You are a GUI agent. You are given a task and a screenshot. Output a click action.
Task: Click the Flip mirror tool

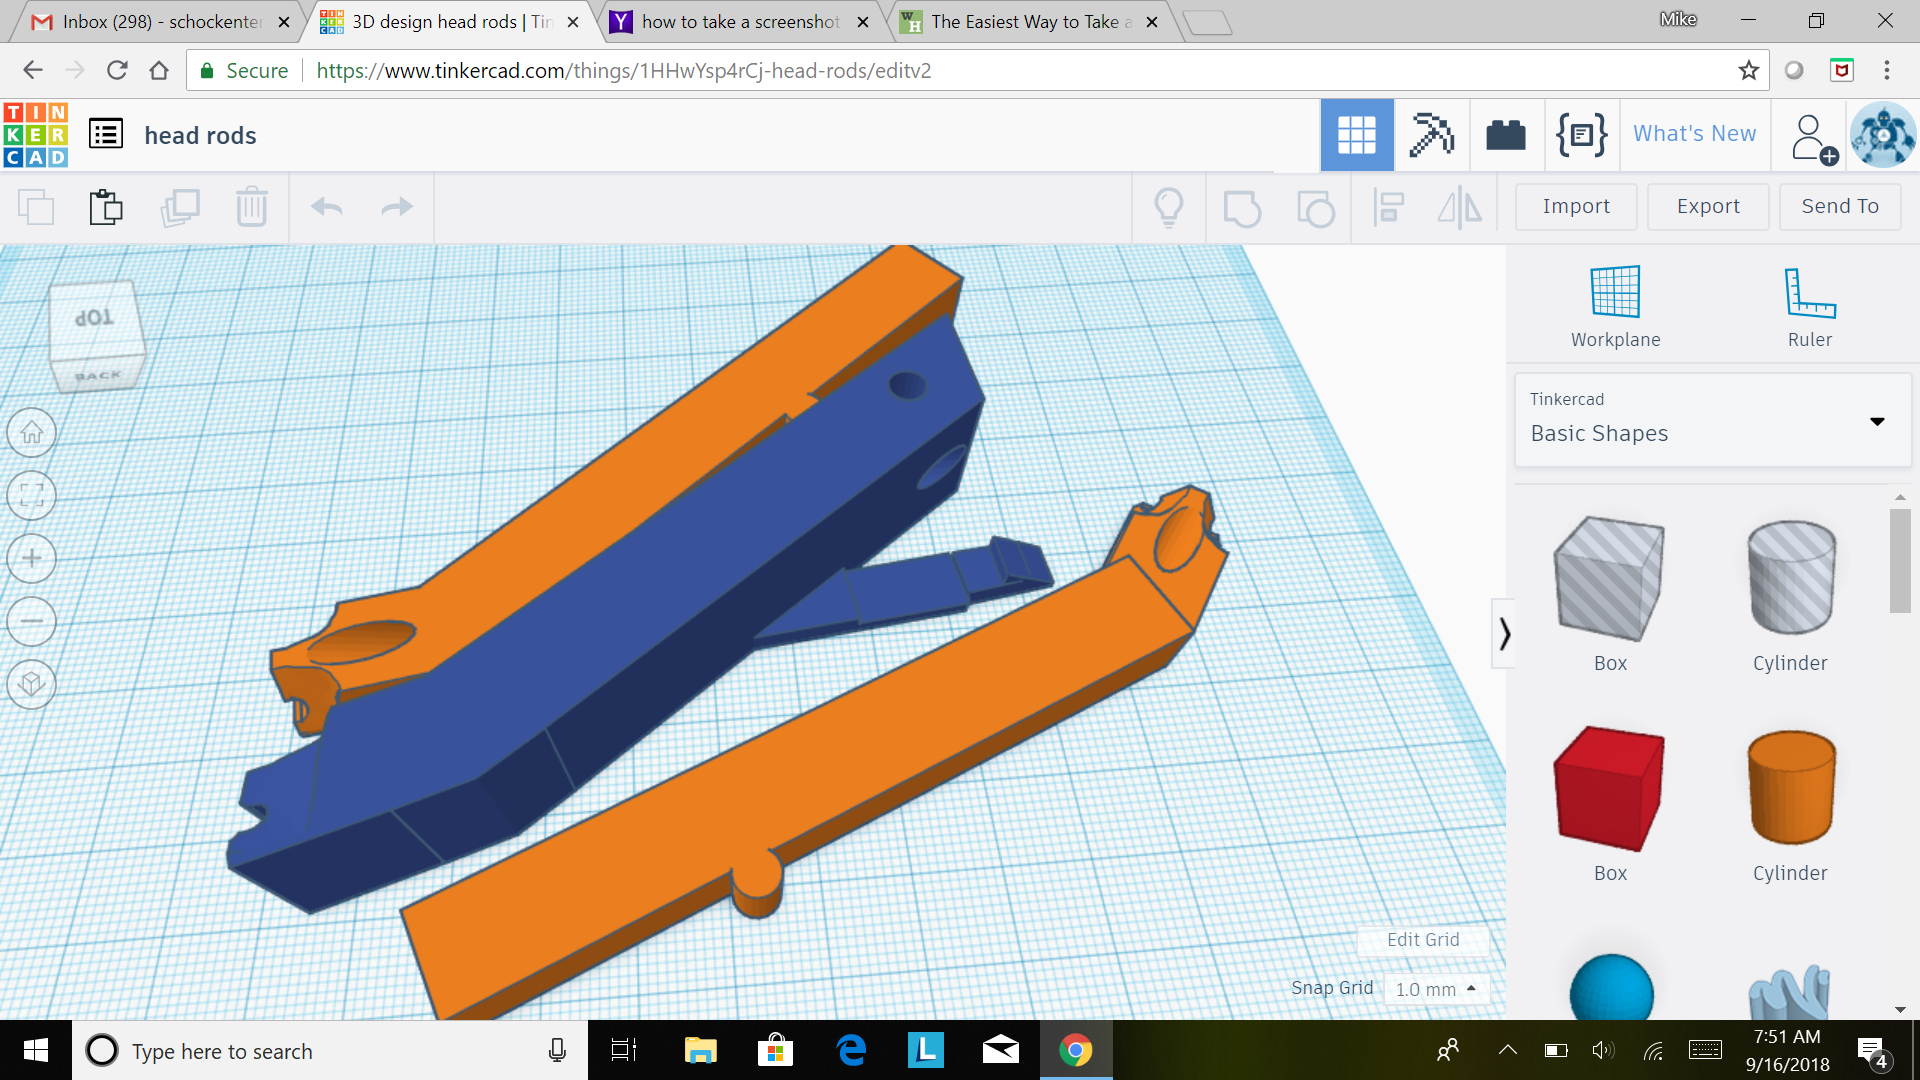click(1460, 207)
